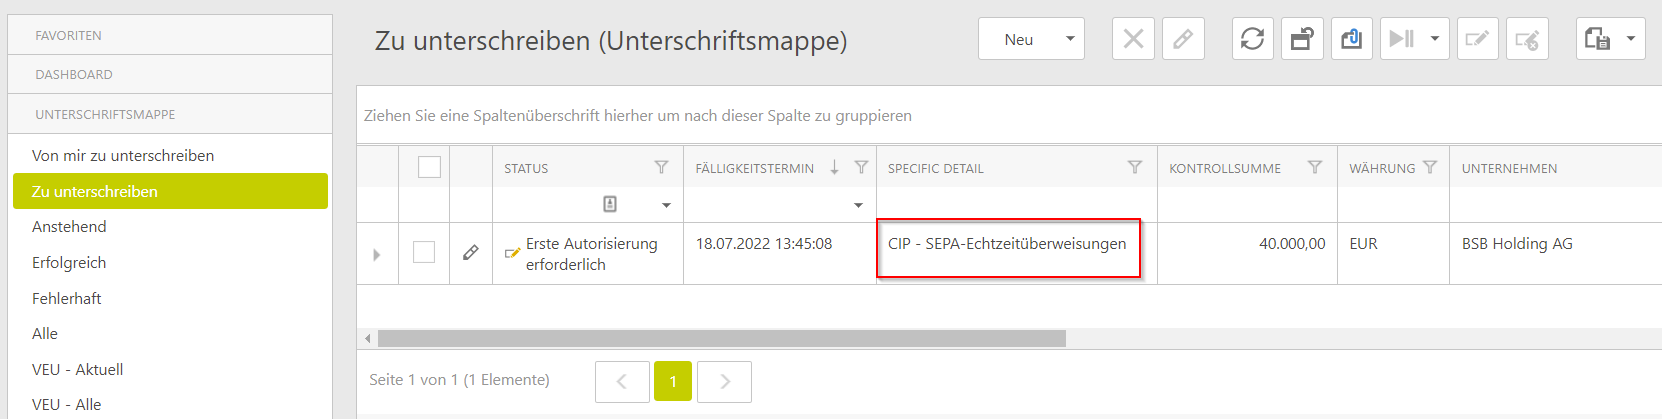Open the export/save dropdown arrow
1662x419 pixels.
(1631, 39)
